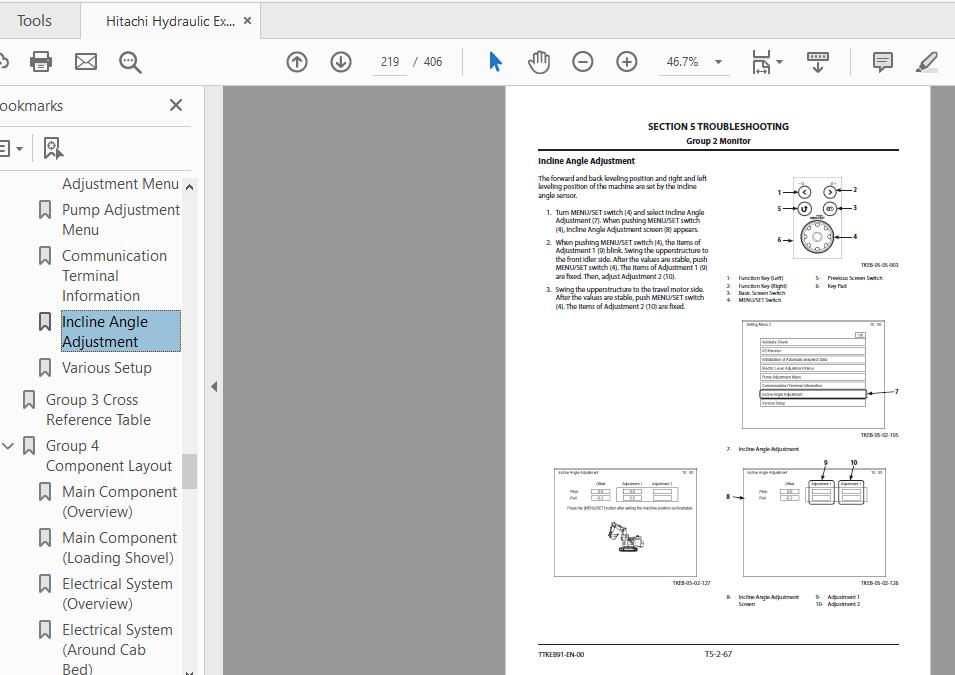Collapse the Group 4 Component Layout bookmark
This screenshot has height=675, width=955.
(x=8, y=446)
